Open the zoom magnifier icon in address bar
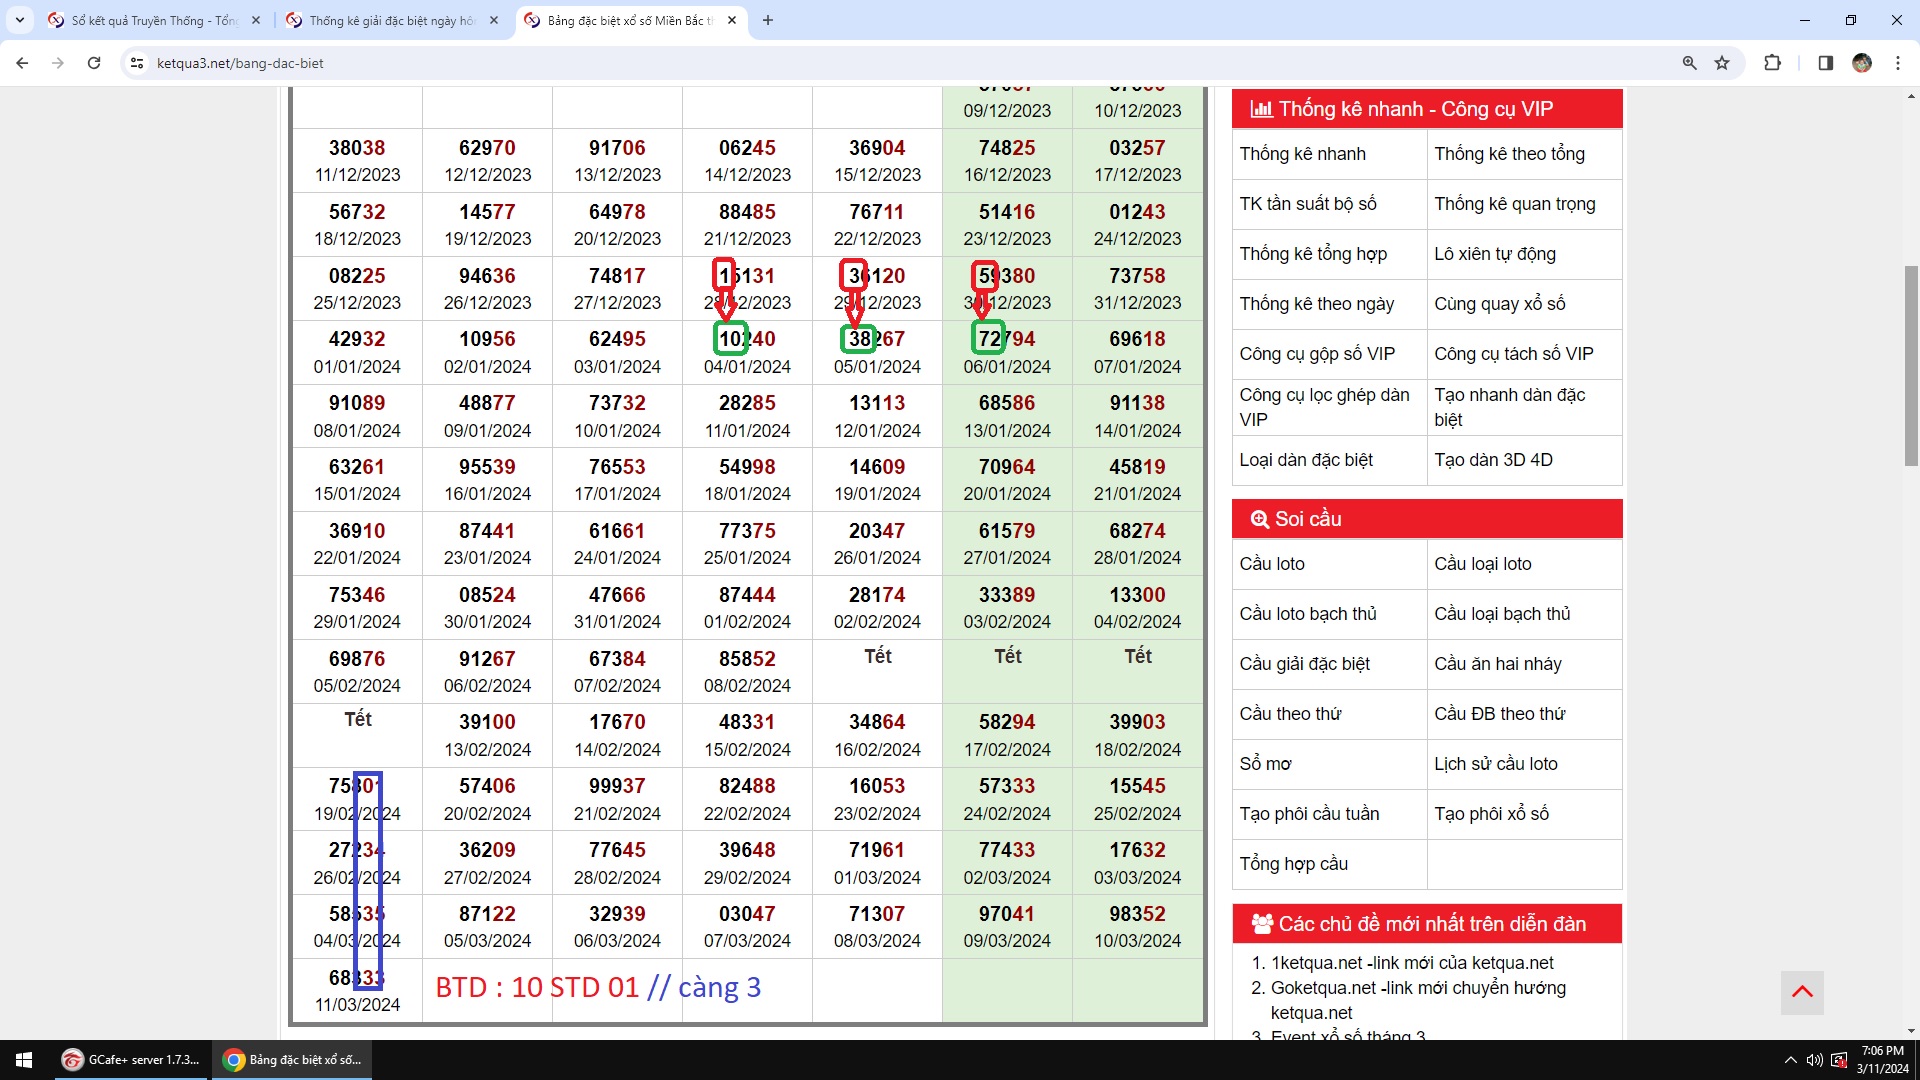1920x1080 pixels. (x=1689, y=63)
